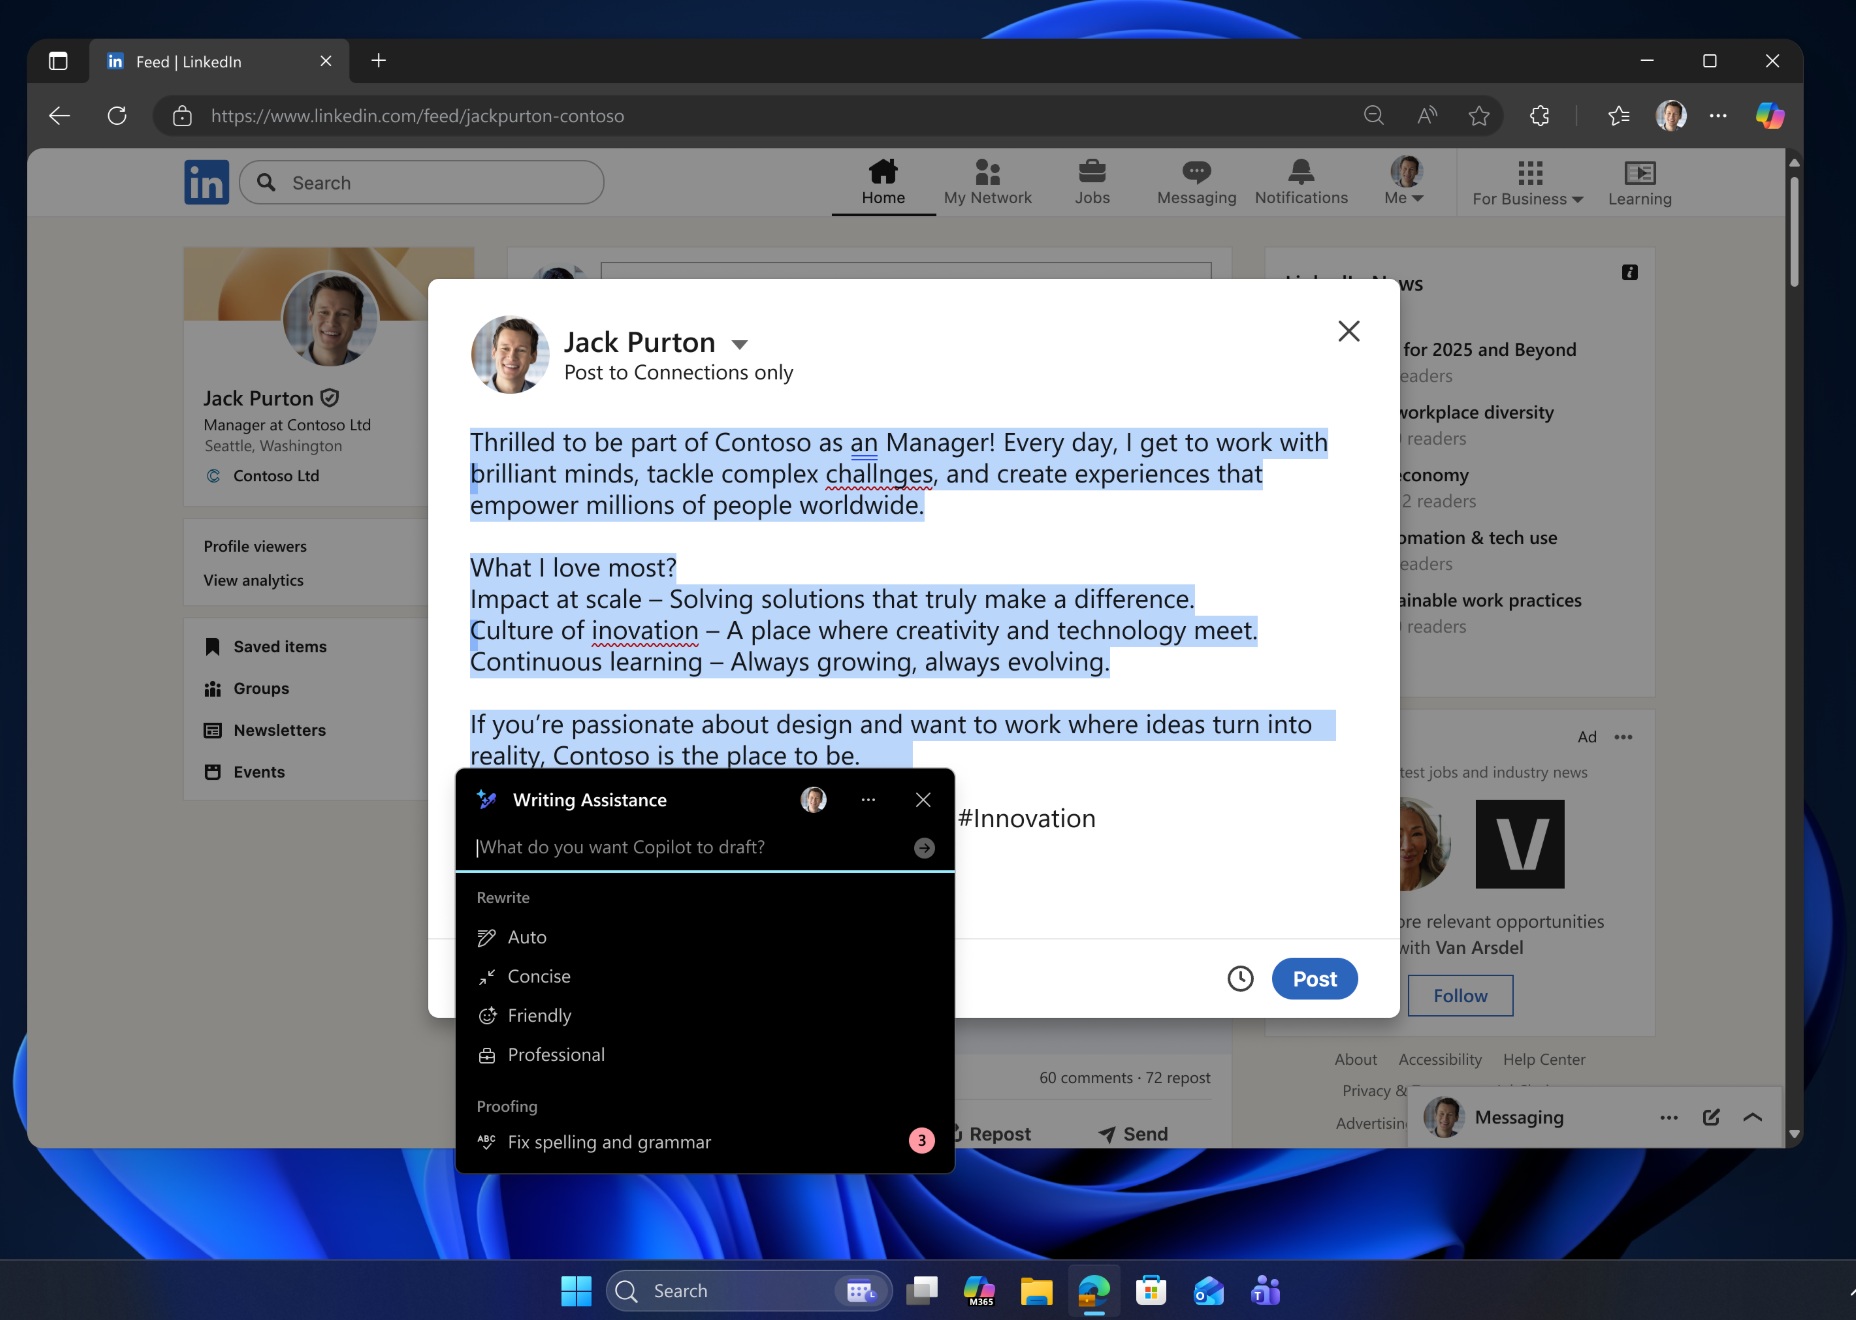The image size is (1856, 1320).
Task: Choose the Concise rewrite style
Action: pyautogui.click(x=540, y=976)
